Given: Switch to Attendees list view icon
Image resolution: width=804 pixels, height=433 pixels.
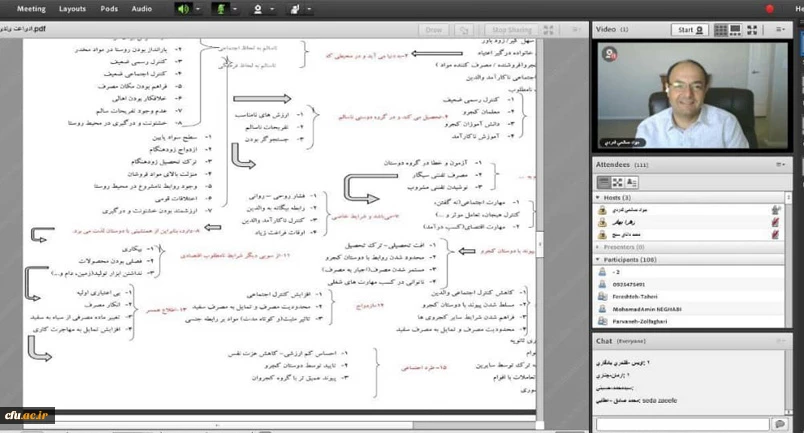Looking at the screenshot, I should coord(604,182).
